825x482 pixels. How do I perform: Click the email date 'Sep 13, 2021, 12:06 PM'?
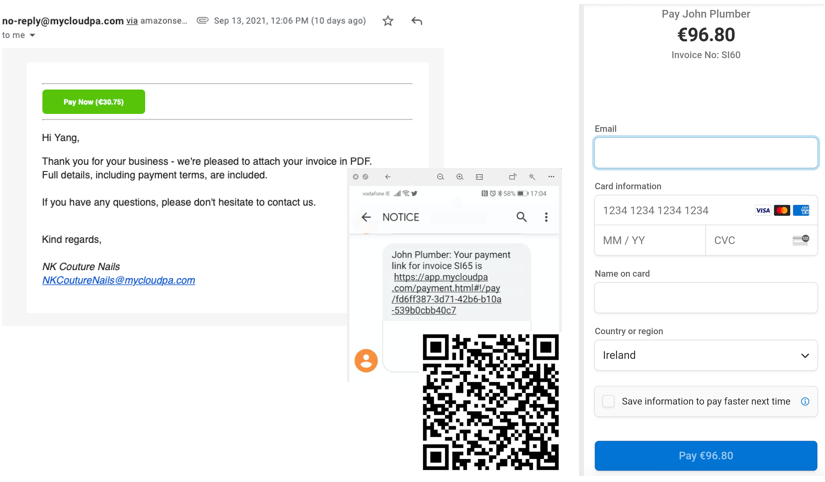click(261, 21)
